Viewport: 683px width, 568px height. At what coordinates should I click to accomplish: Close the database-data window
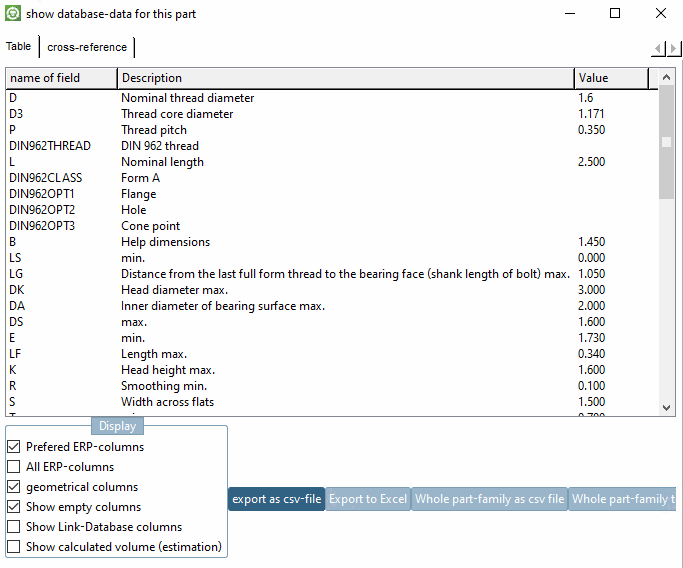click(661, 14)
